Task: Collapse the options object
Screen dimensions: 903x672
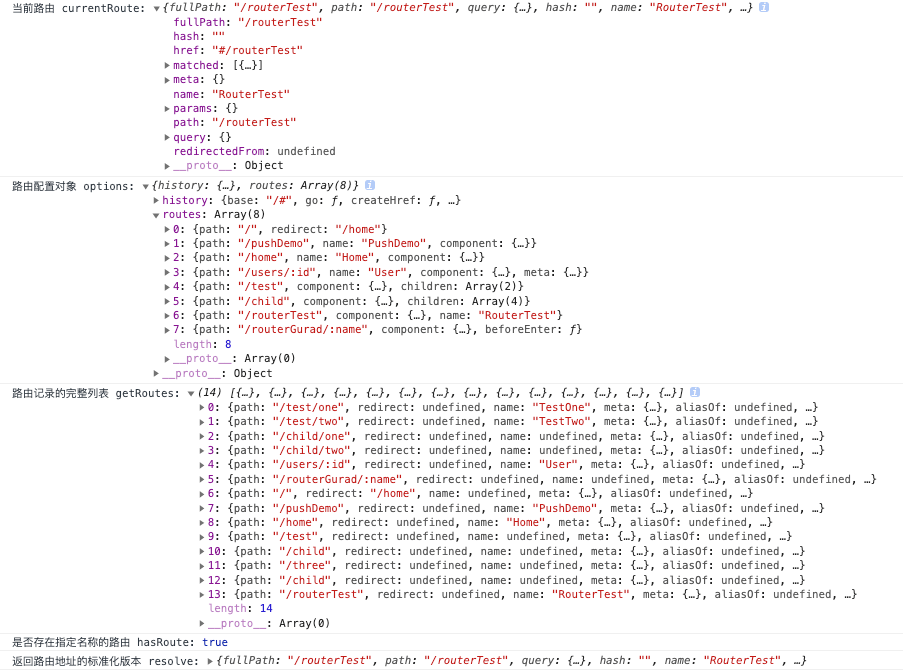Action: pyautogui.click(x=145, y=187)
